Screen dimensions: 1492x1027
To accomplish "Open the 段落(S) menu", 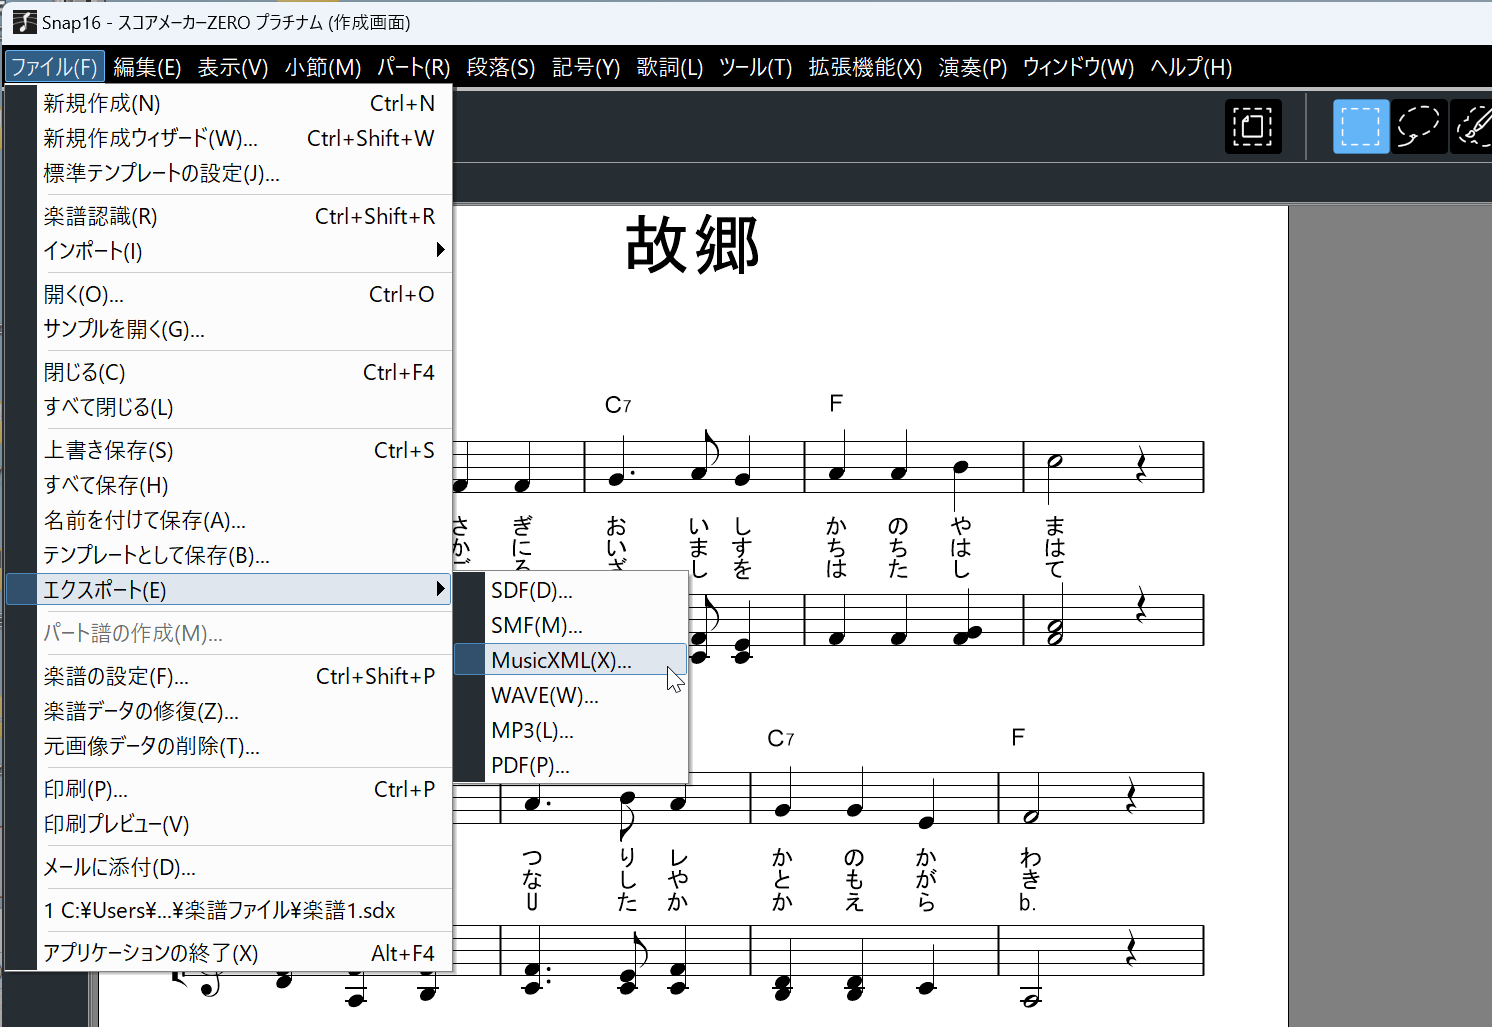I will pyautogui.click(x=501, y=67).
